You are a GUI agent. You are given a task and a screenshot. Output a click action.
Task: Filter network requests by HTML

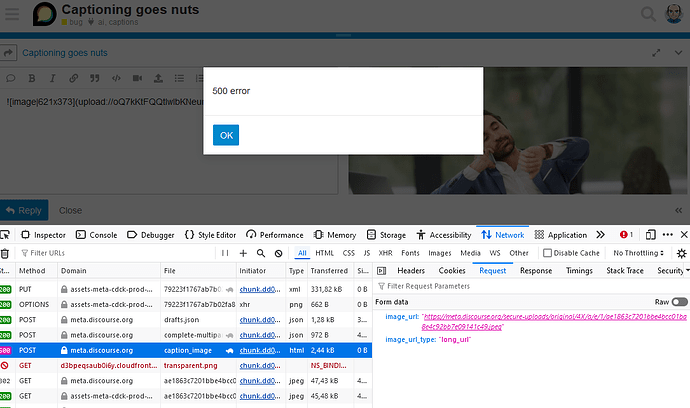324,253
